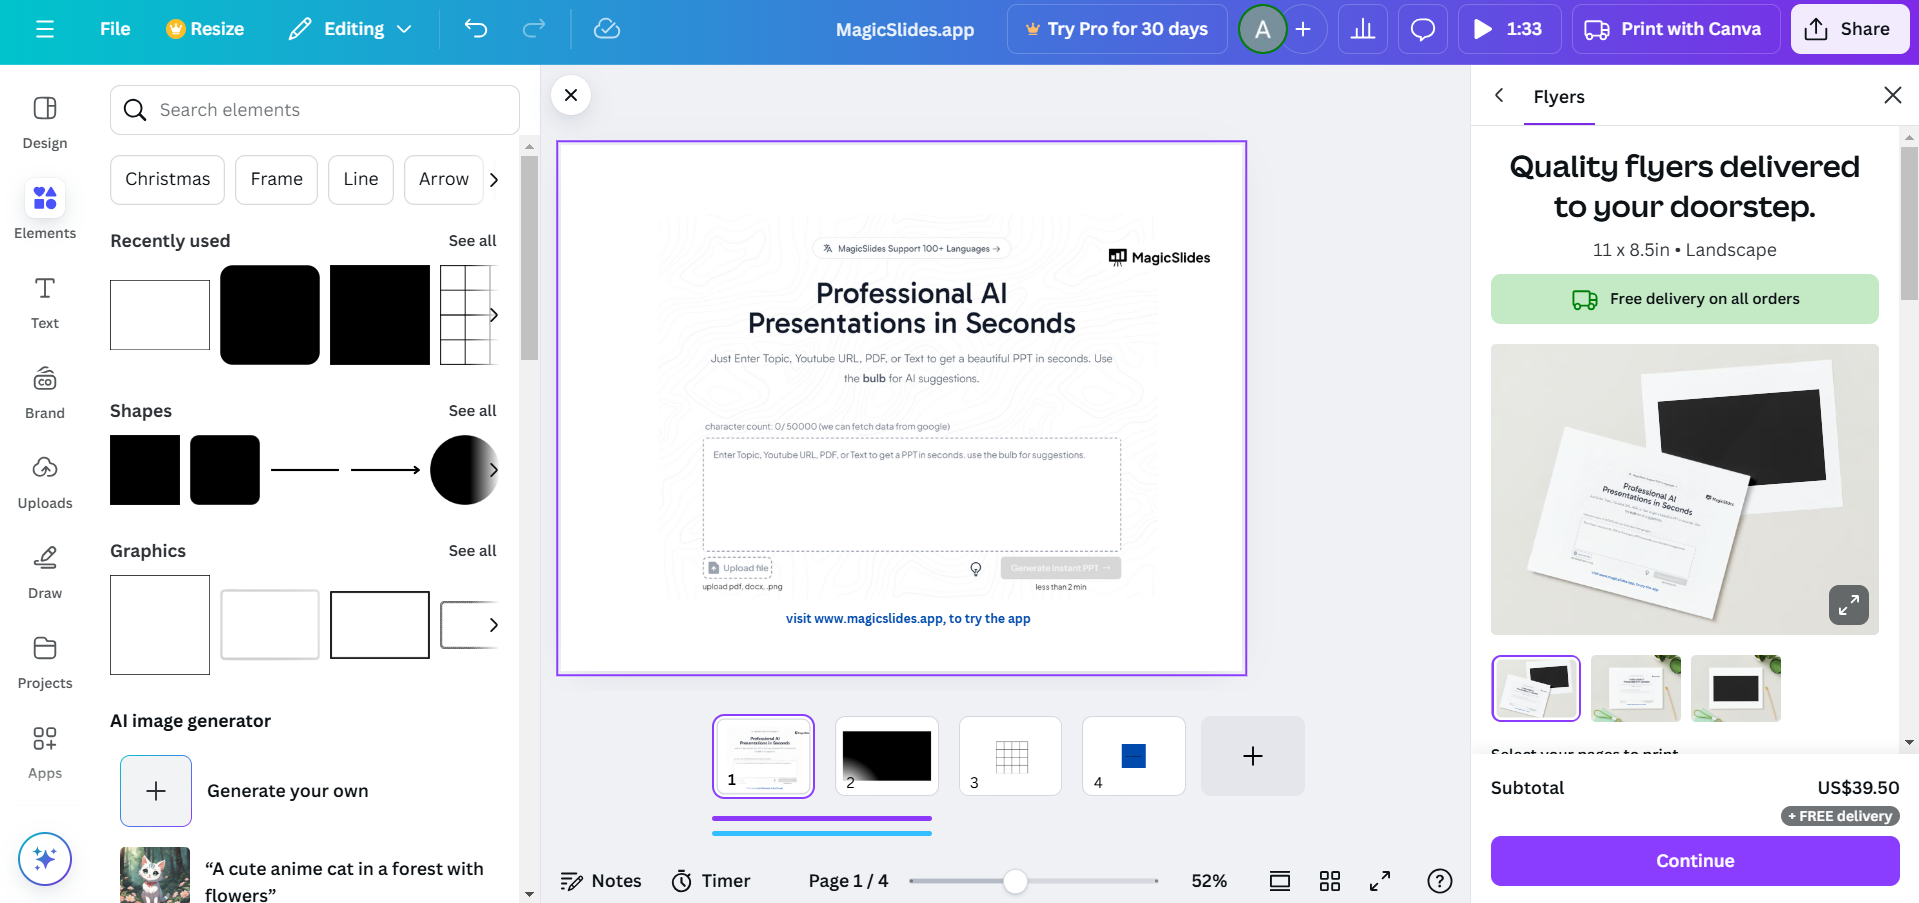Viewport: 1919px width, 903px height.
Task: Select the Elements sidebar tab
Action: [45, 210]
